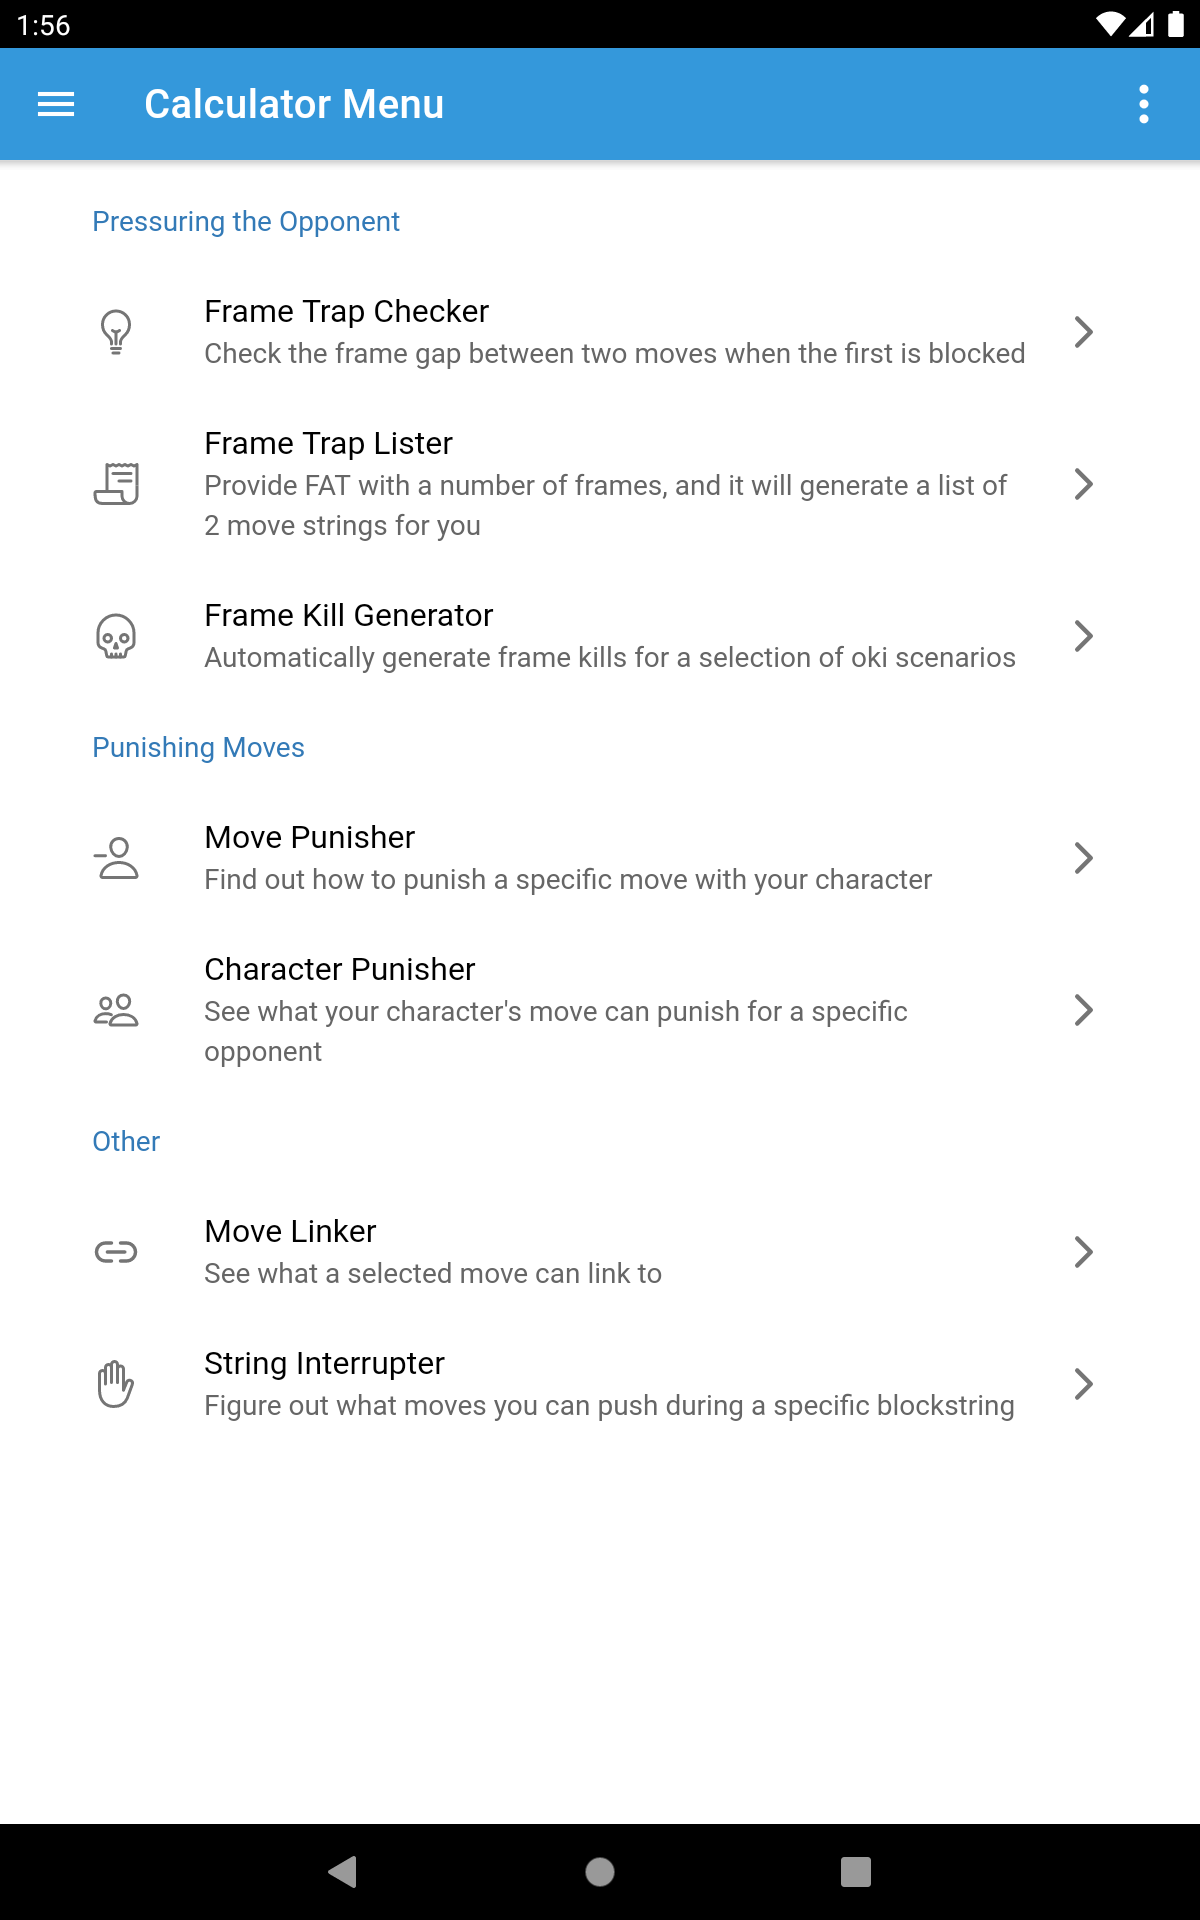The width and height of the screenshot is (1200, 1920).
Task: Tap the chain link icon for Move Linker
Action: 116,1252
